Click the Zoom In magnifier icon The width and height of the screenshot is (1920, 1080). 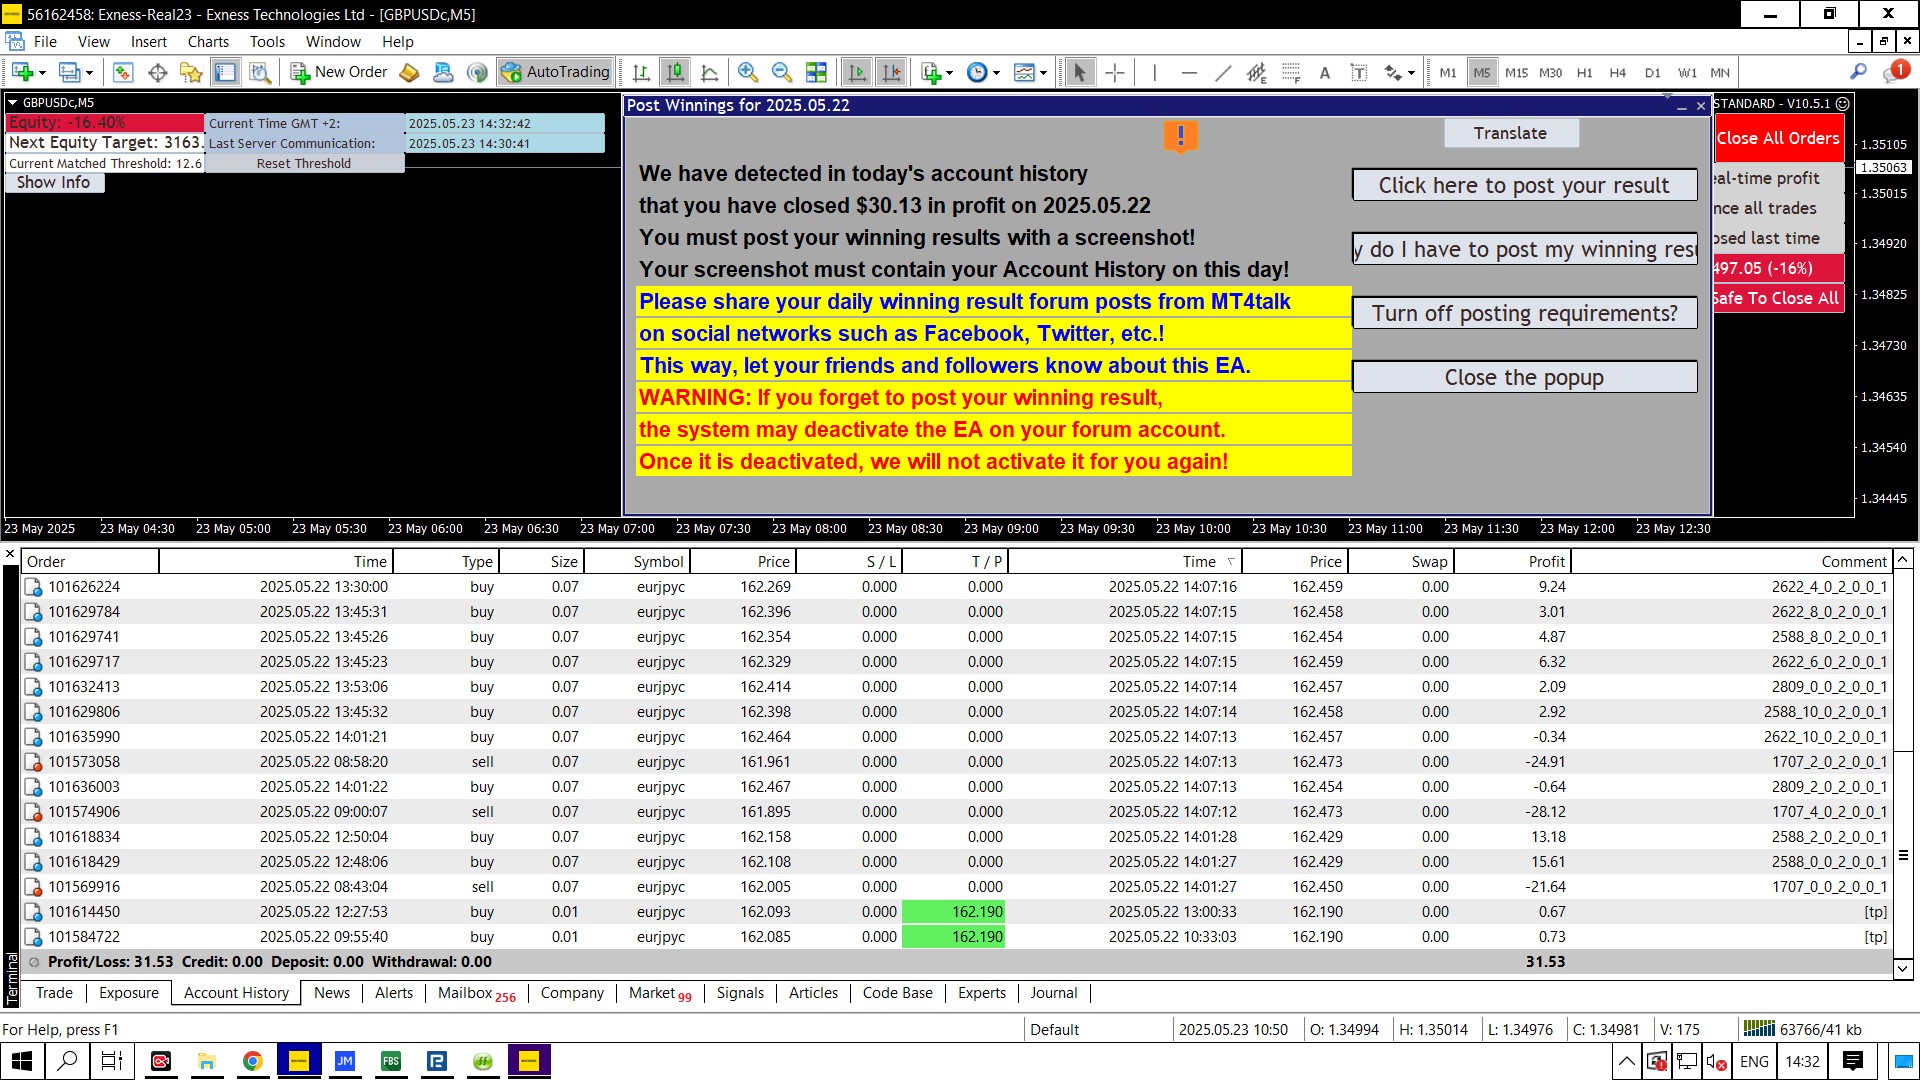[747, 72]
